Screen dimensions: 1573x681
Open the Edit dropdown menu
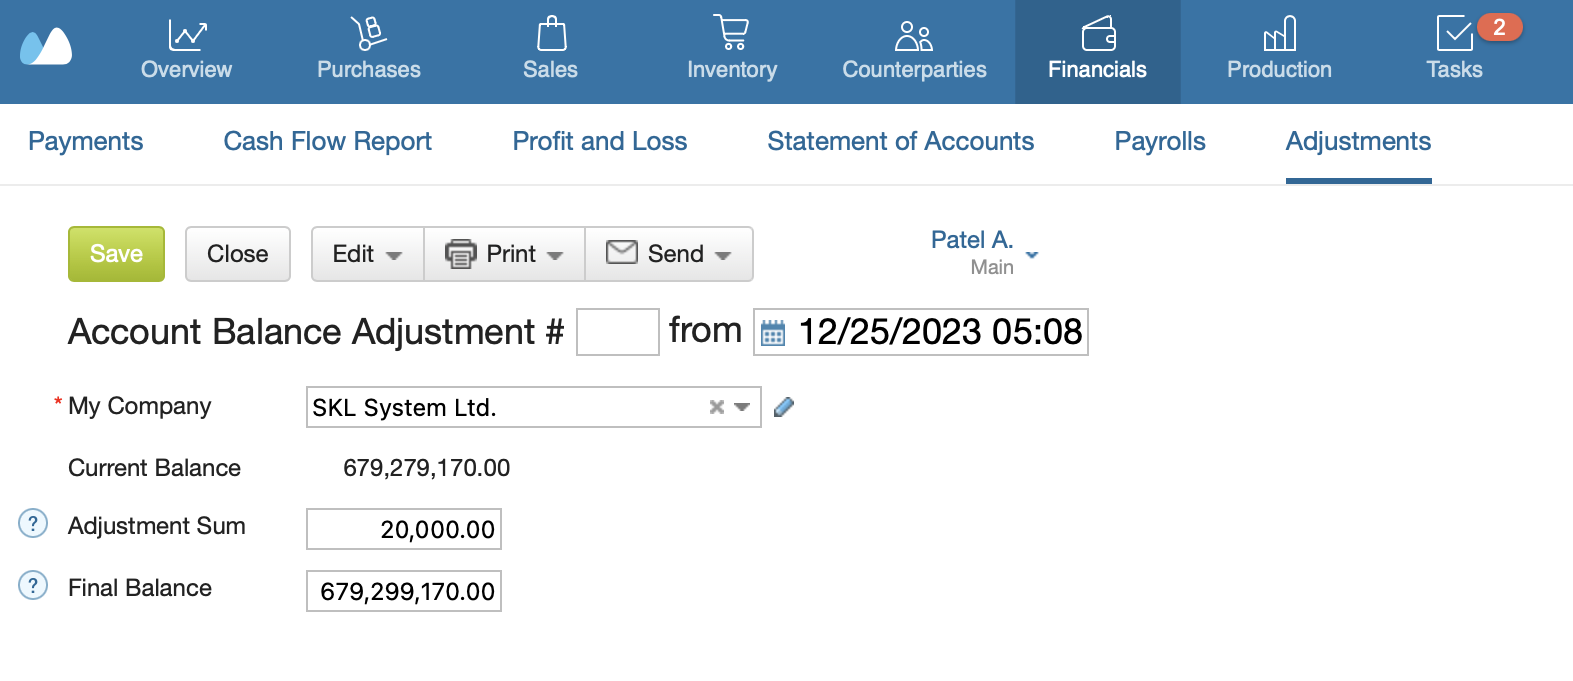pyautogui.click(x=366, y=254)
